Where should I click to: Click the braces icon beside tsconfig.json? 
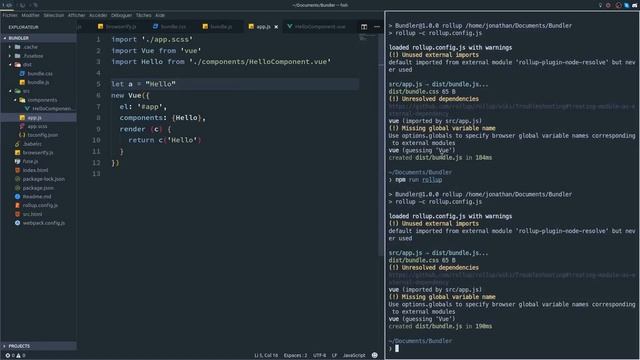coord(22,135)
